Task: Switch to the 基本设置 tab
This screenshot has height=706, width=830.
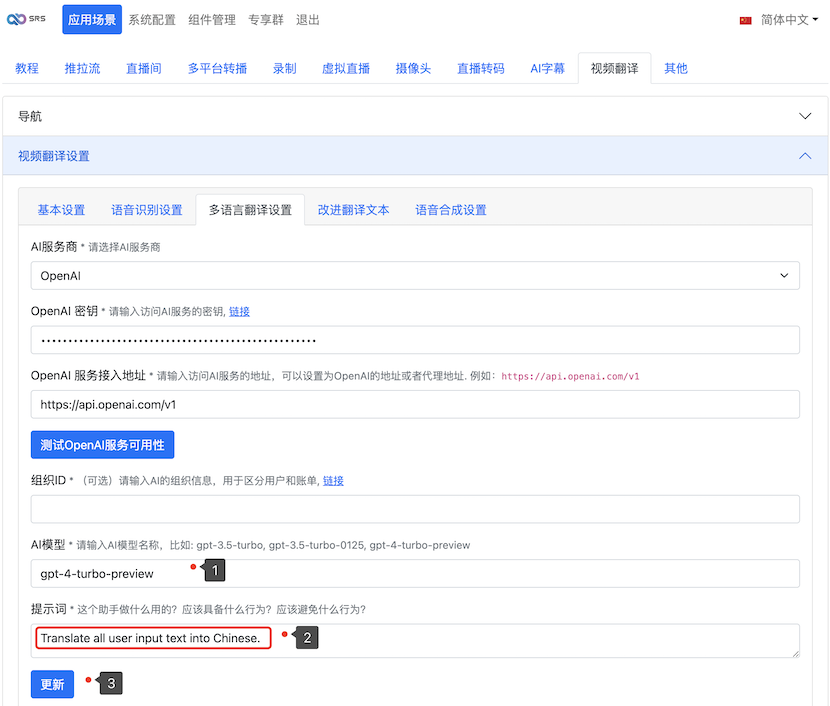Action: (x=61, y=210)
